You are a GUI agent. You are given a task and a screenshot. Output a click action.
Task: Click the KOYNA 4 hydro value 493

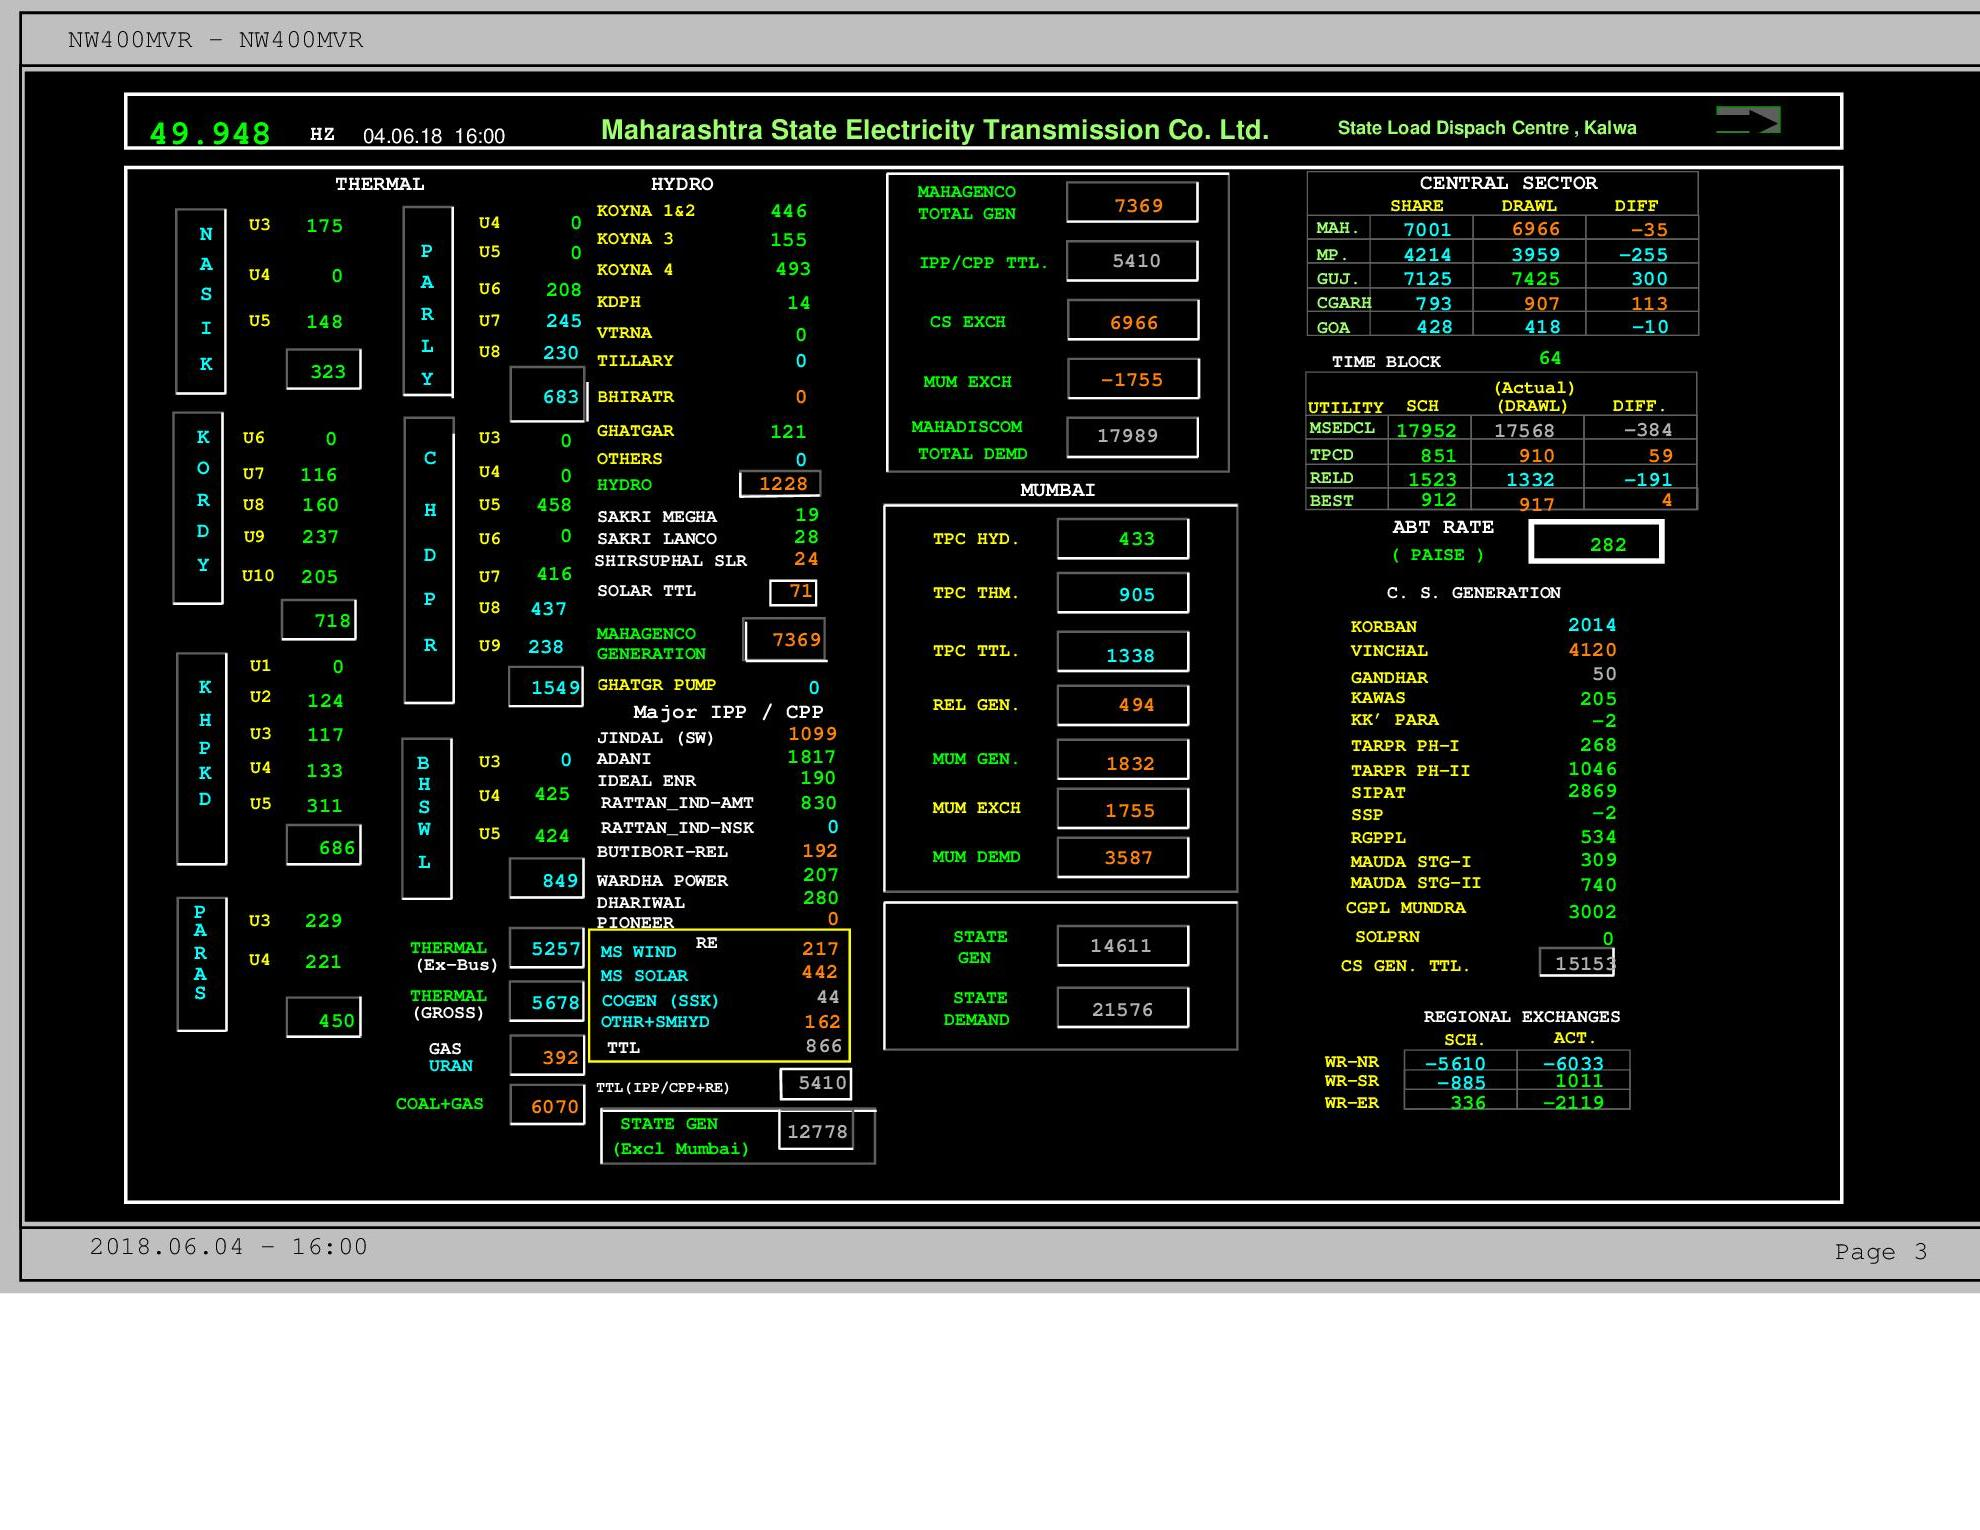point(793,269)
